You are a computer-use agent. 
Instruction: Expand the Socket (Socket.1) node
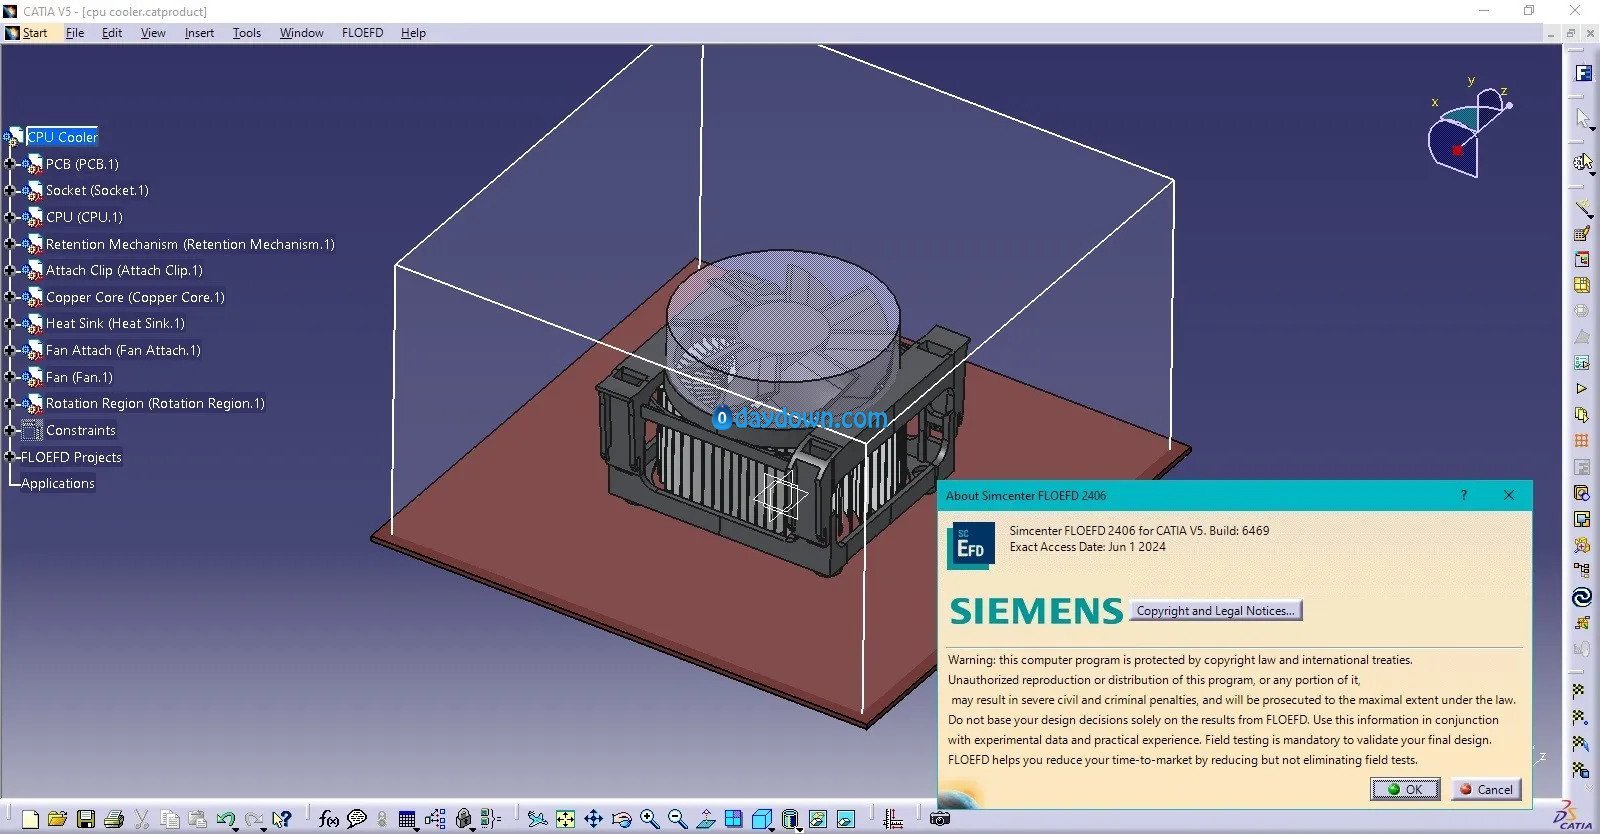pyautogui.click(x=9, y=190)
